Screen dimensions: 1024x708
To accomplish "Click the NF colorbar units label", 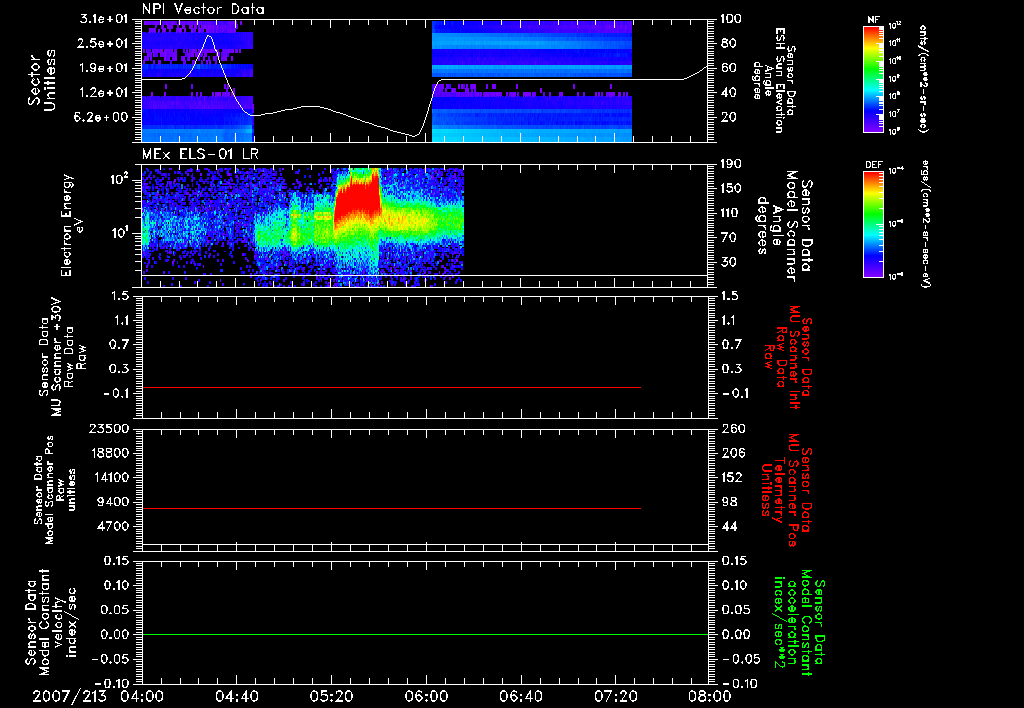I will (x=923, y=79).
